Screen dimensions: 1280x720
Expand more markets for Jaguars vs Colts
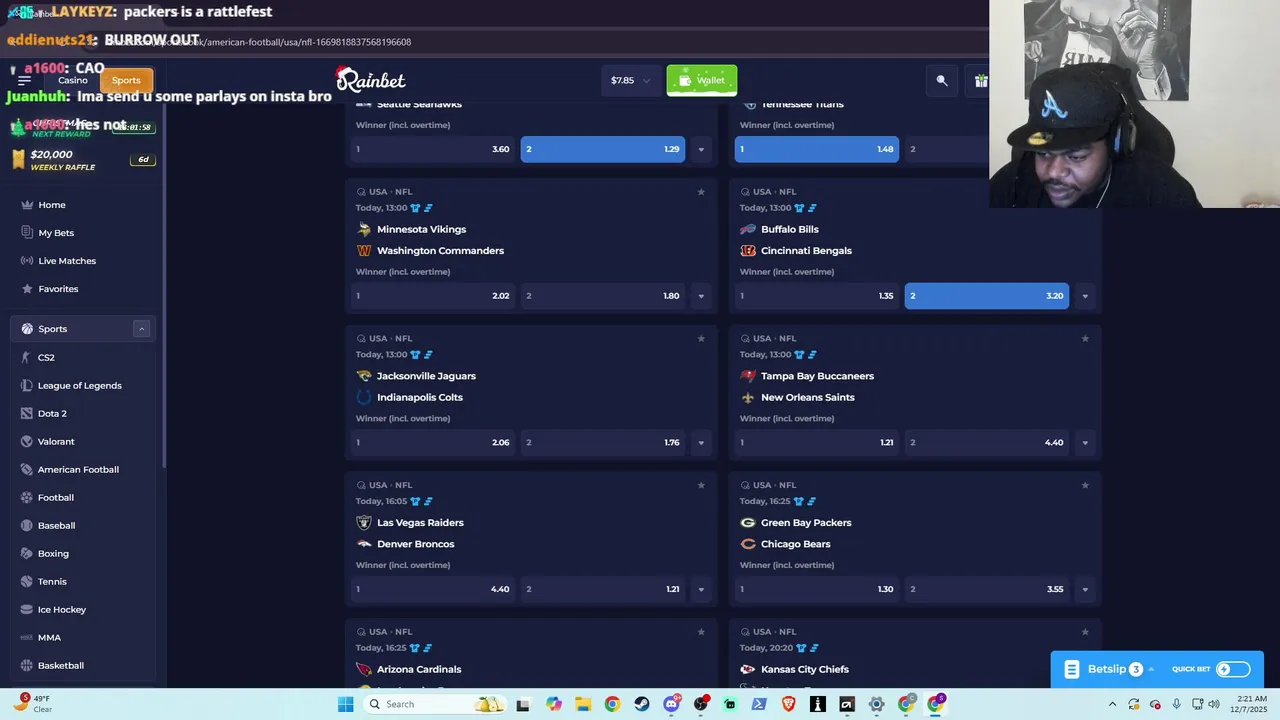[701, 442]
